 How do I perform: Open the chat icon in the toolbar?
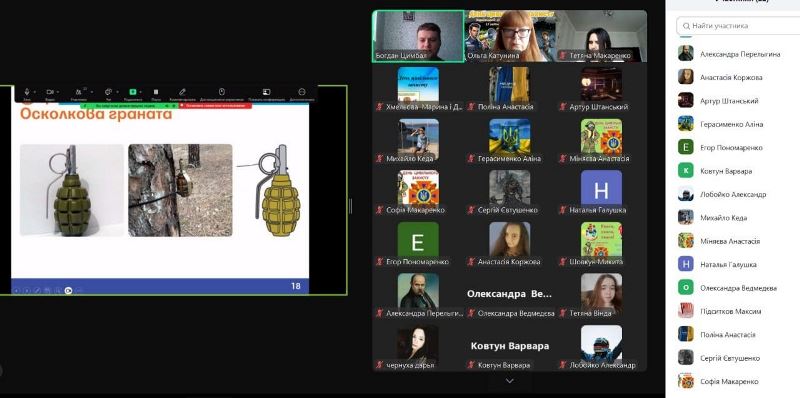pos(108,92)
